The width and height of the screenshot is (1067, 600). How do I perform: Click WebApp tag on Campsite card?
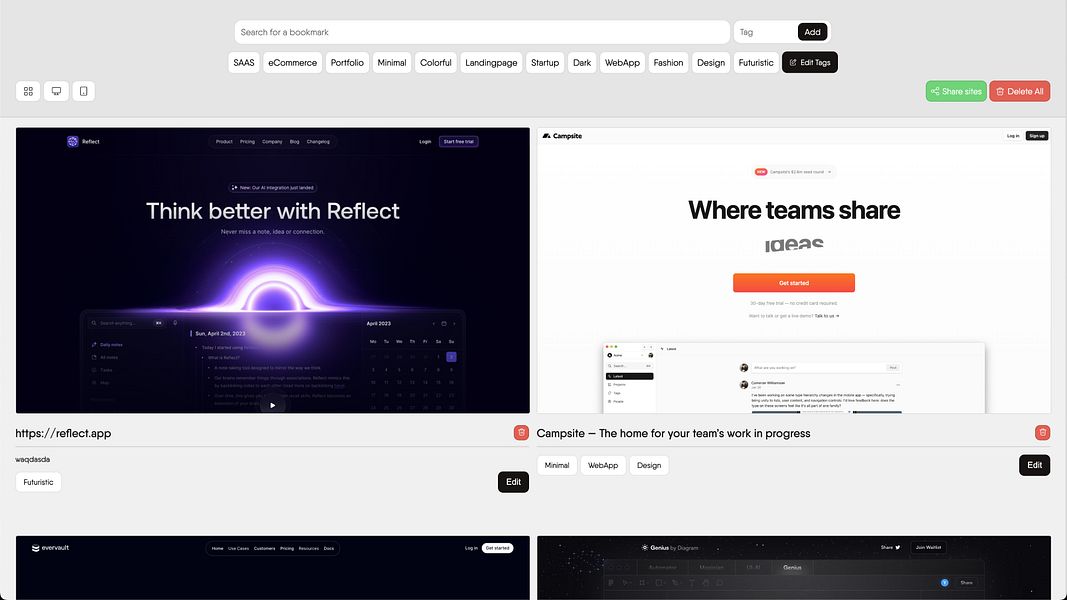coord(603,465)
